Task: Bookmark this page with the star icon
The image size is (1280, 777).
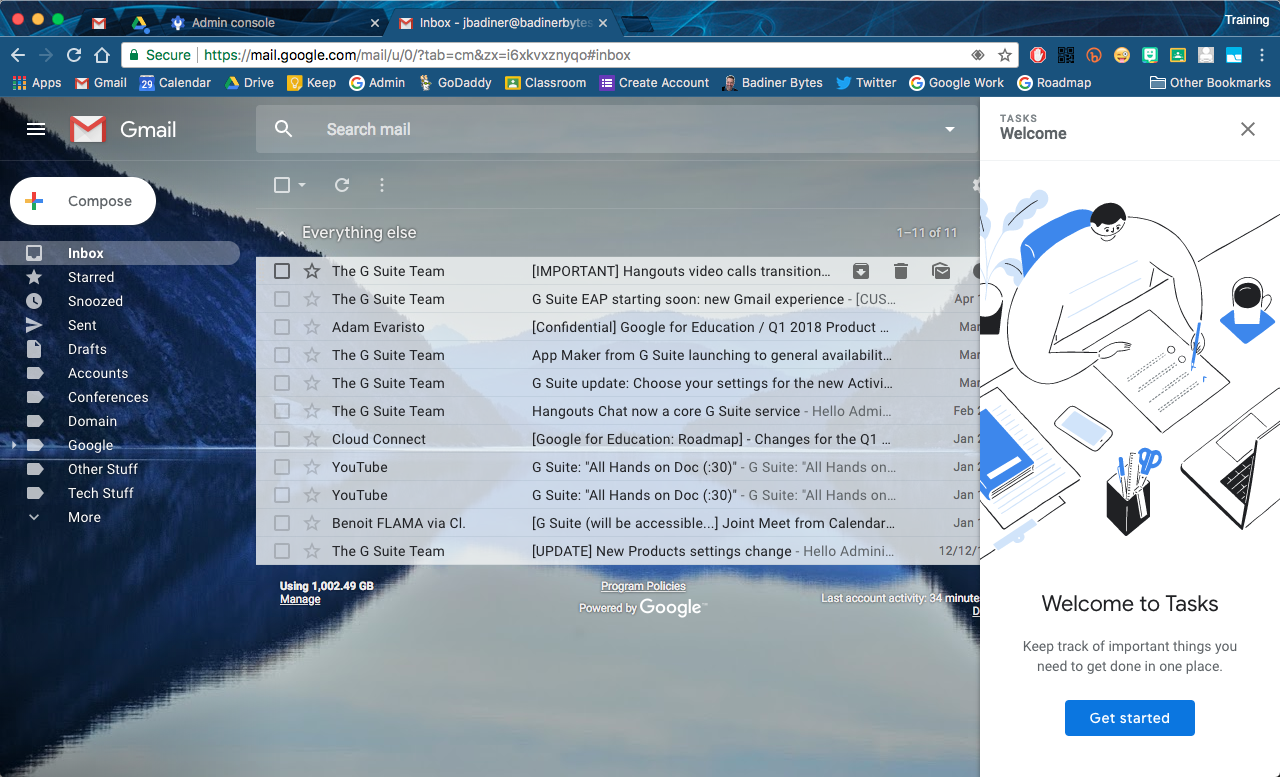Action: [1005, 55]
